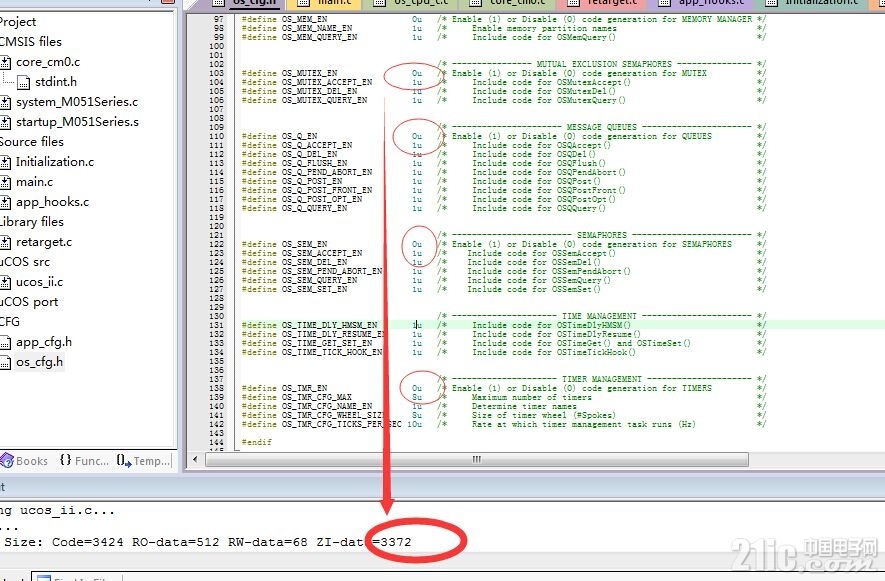This screenshot has width=885, height=581.
Task: Click the editor horizontal scrollbar thumb
Action: point(477,460)
